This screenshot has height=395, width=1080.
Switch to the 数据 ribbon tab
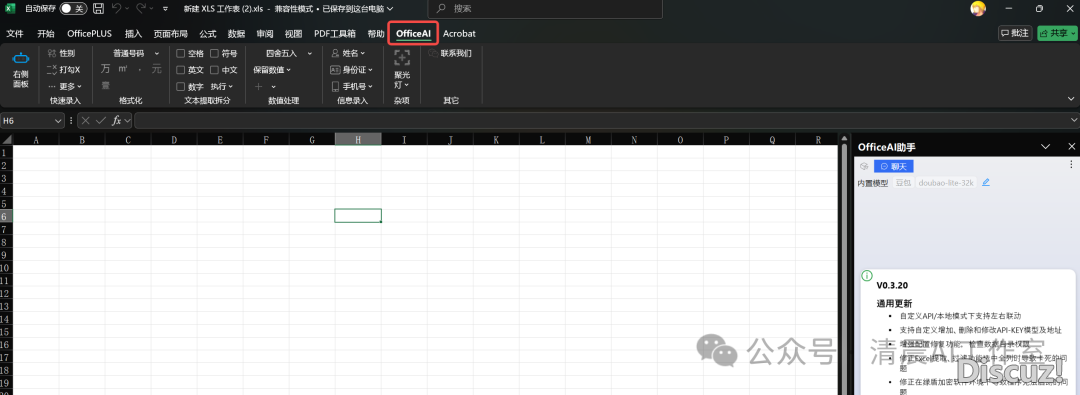pyautogui.click(x=236, y=34)
